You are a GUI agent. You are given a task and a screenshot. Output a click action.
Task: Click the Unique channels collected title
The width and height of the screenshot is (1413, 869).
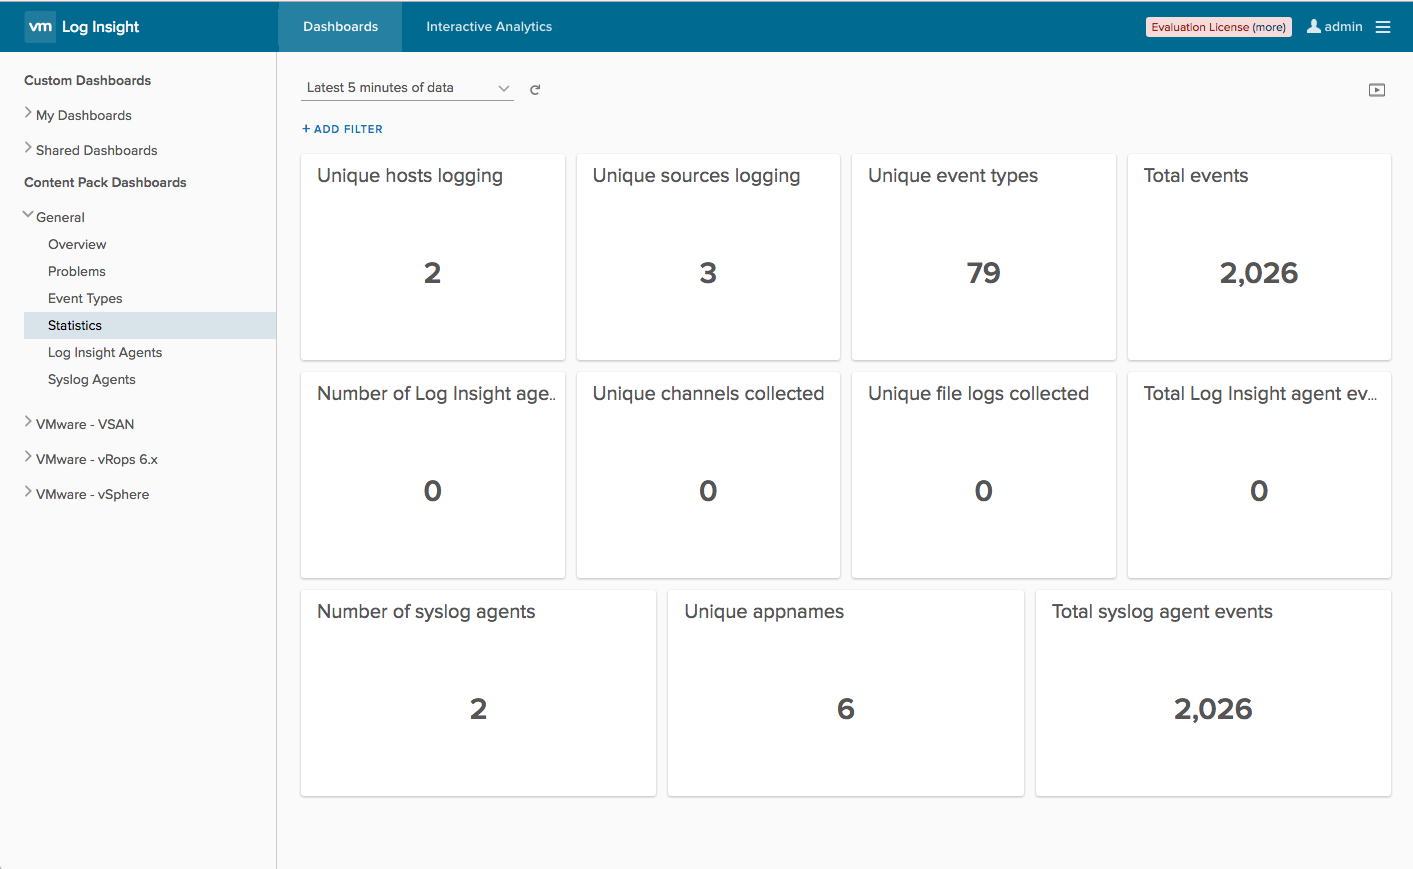[708, 394]
